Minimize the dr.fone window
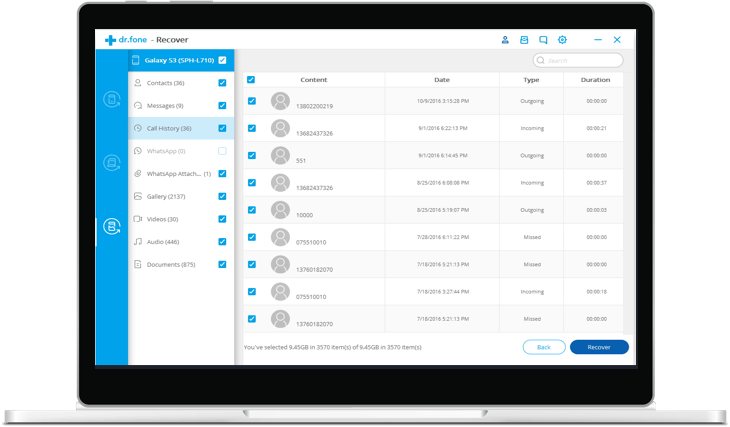This screenshot has height=427, width=730. click(x=598, y=40)
